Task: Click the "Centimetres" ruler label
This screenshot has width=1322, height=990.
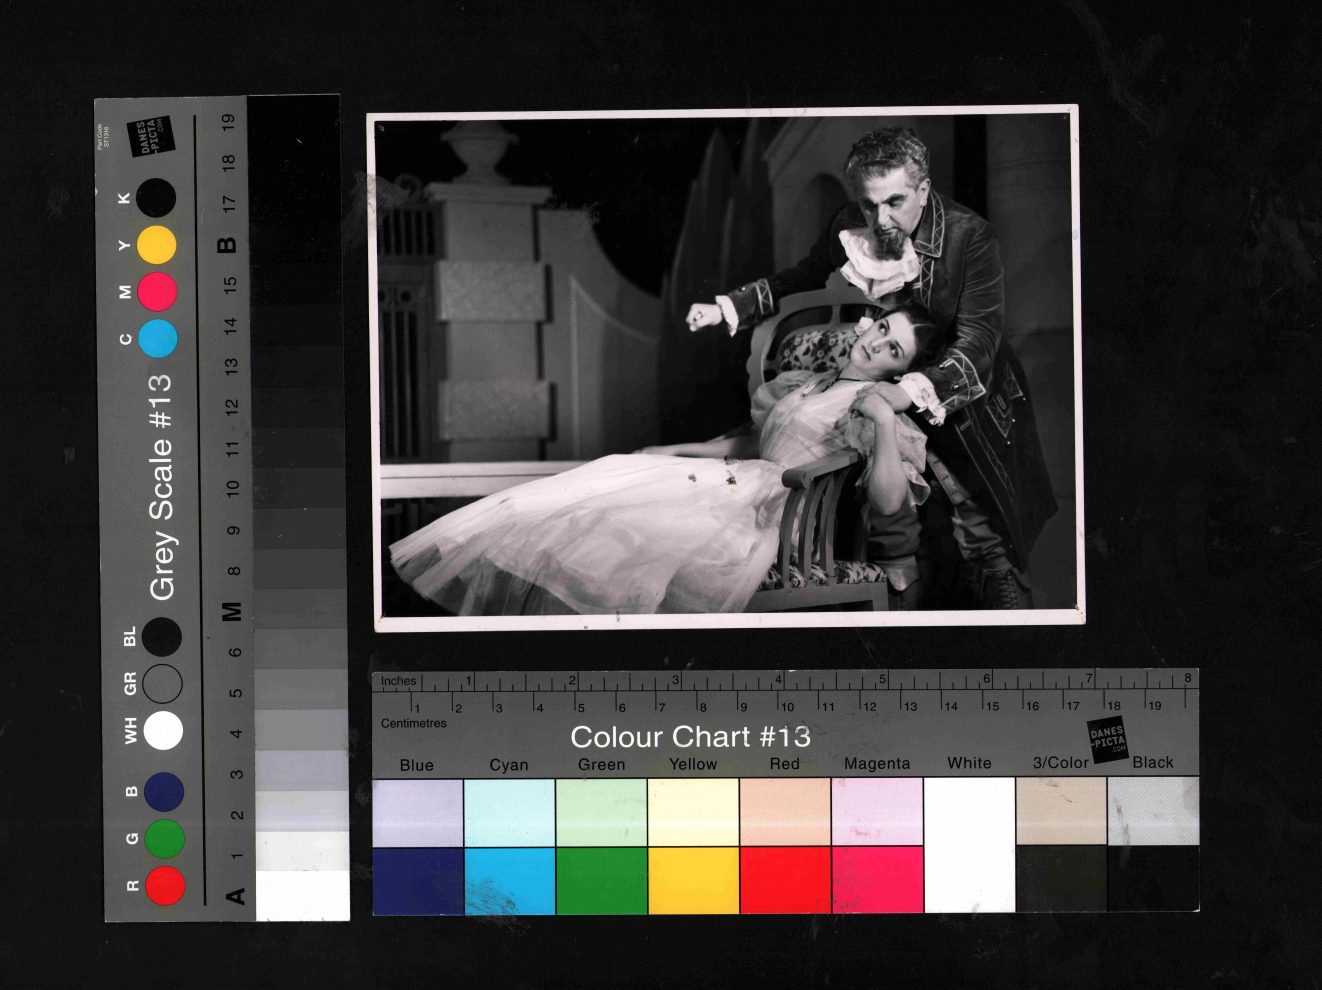Action: 414,723
